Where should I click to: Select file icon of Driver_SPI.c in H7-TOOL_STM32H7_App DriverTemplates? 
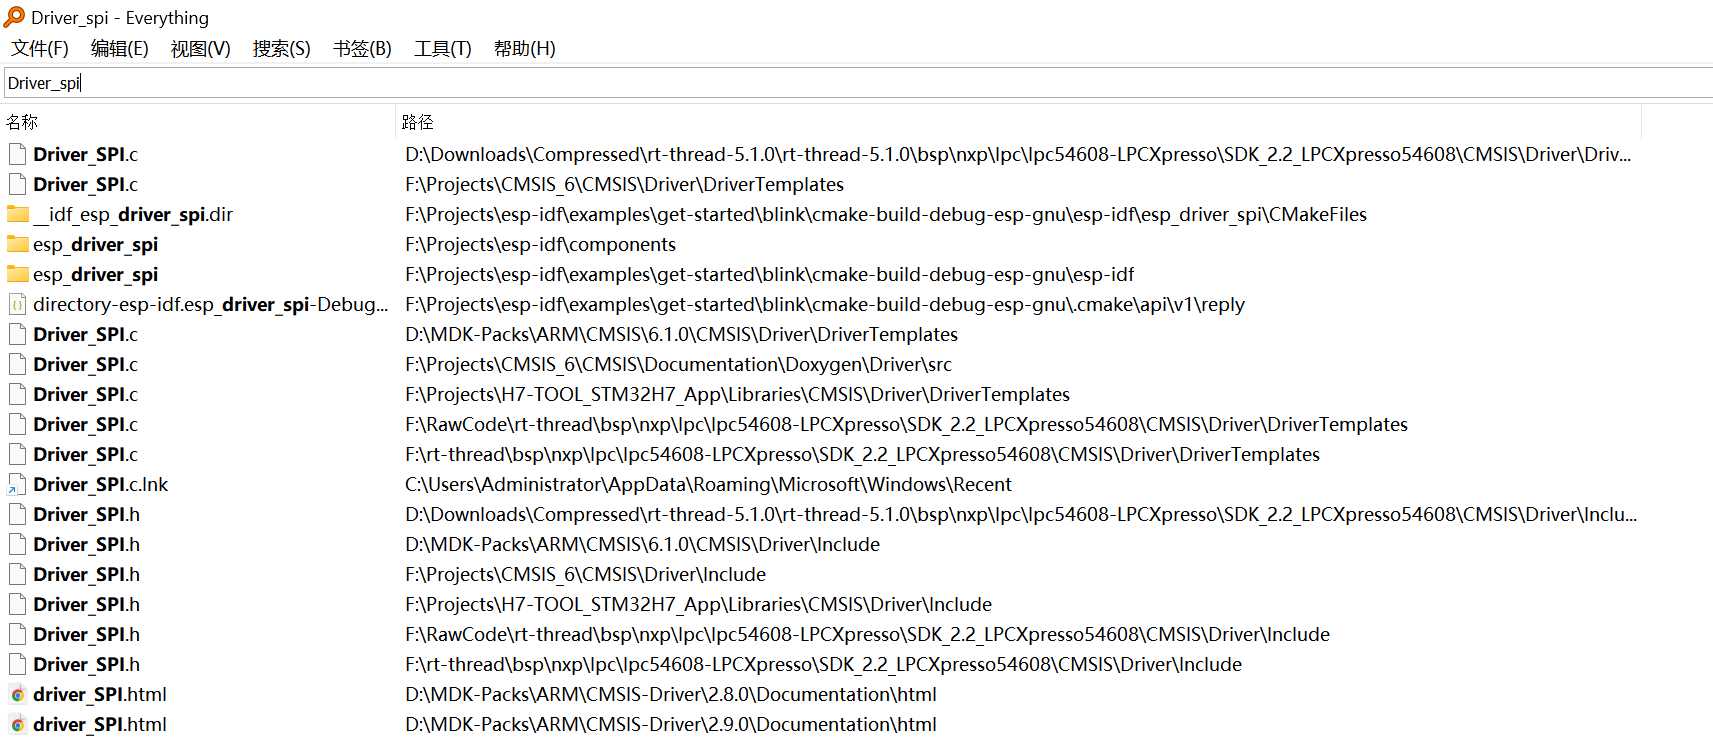click(x=17, y=394)
